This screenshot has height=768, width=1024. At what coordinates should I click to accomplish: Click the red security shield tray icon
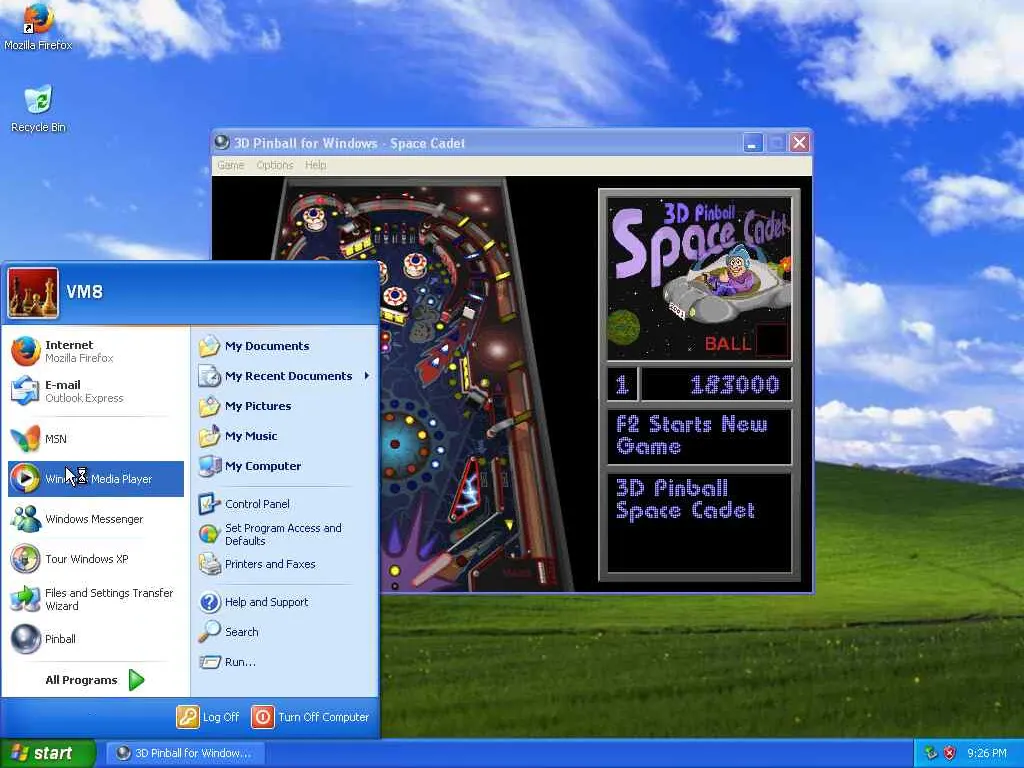[x=950, y=753]
